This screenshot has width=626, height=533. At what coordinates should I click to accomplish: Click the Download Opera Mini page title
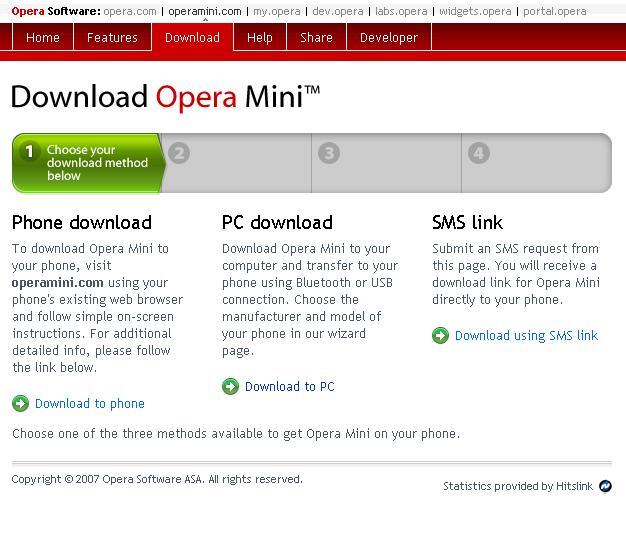tap(165, 97)
